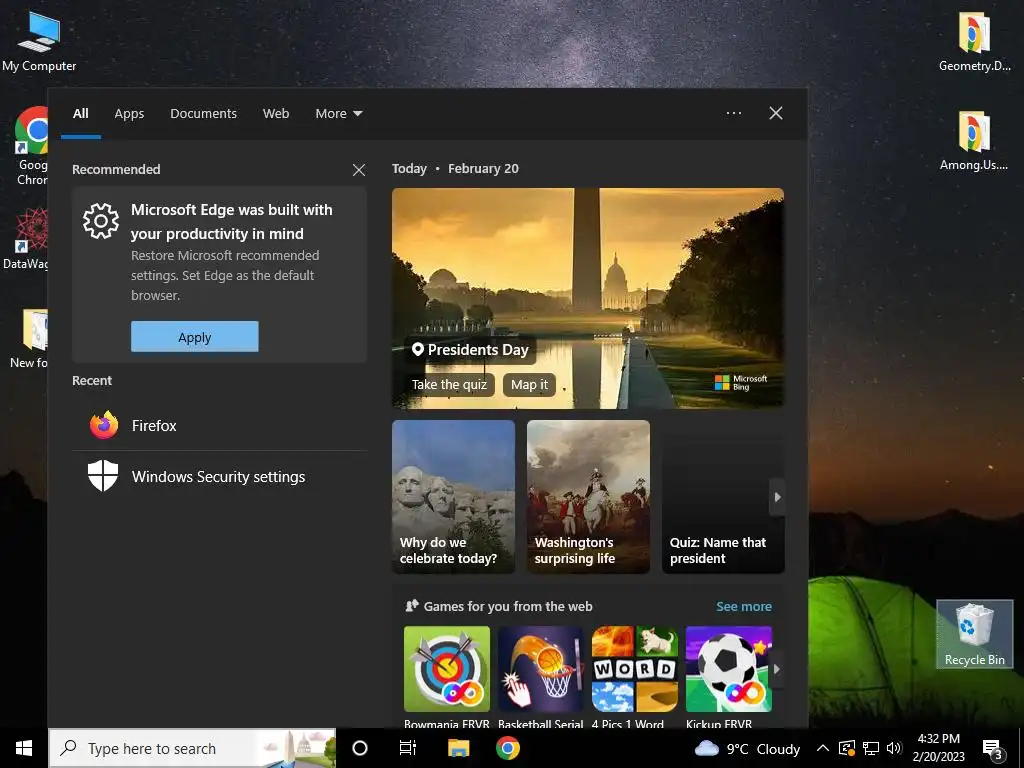Open Firefox from the Recent list
The width and height of the screenshot is (1024, 768).
[x=219, y=425]
